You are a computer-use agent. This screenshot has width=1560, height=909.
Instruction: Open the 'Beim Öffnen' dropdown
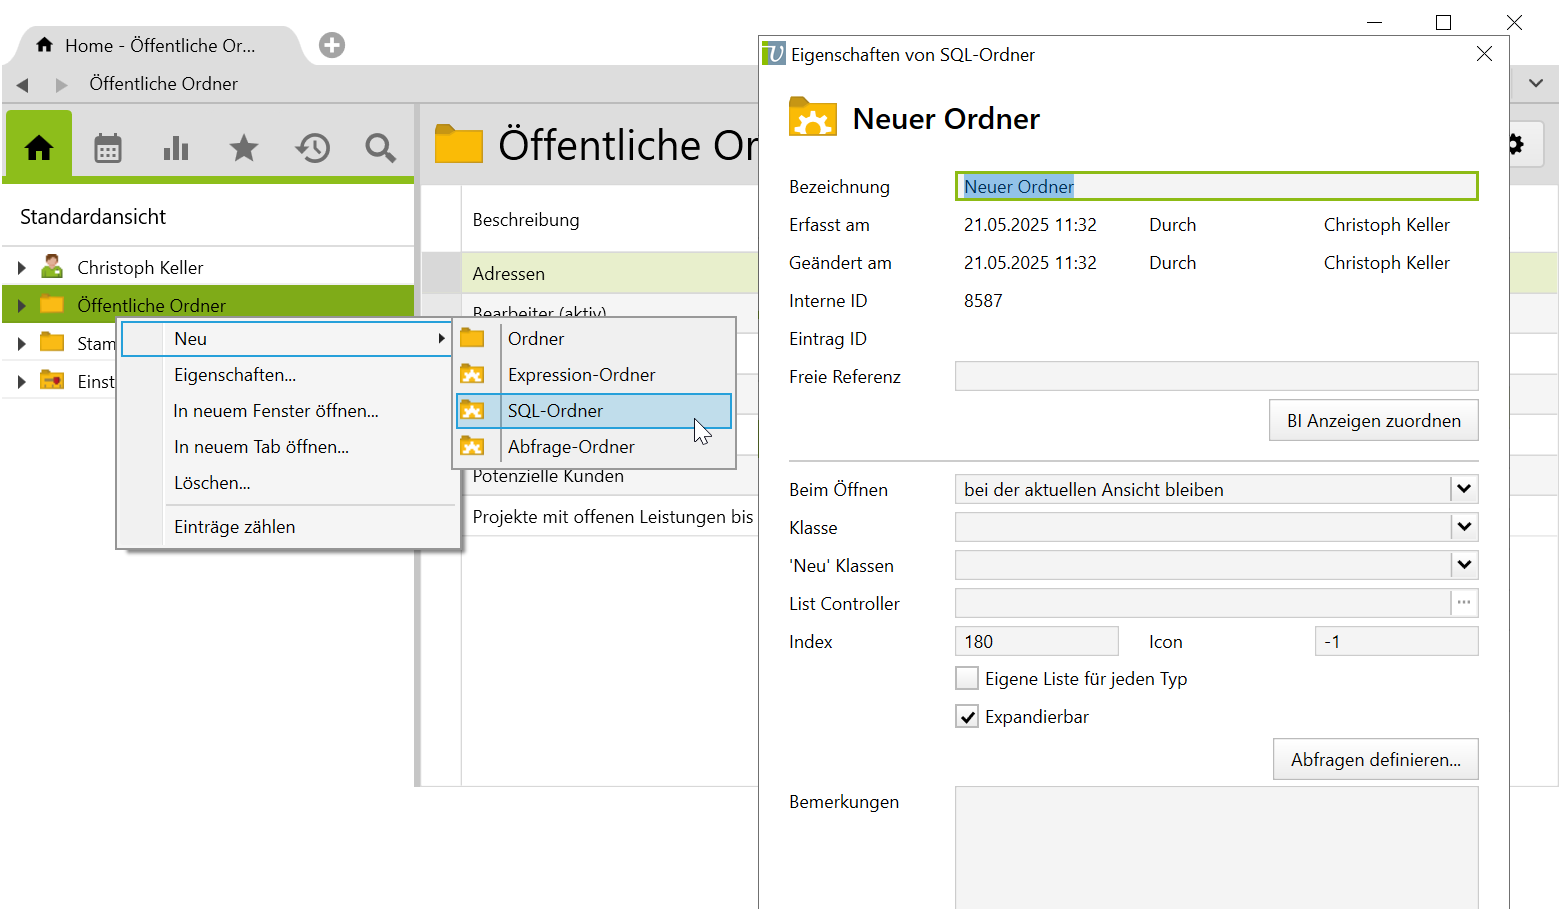pyautogui.click(x=1464, y=489)
